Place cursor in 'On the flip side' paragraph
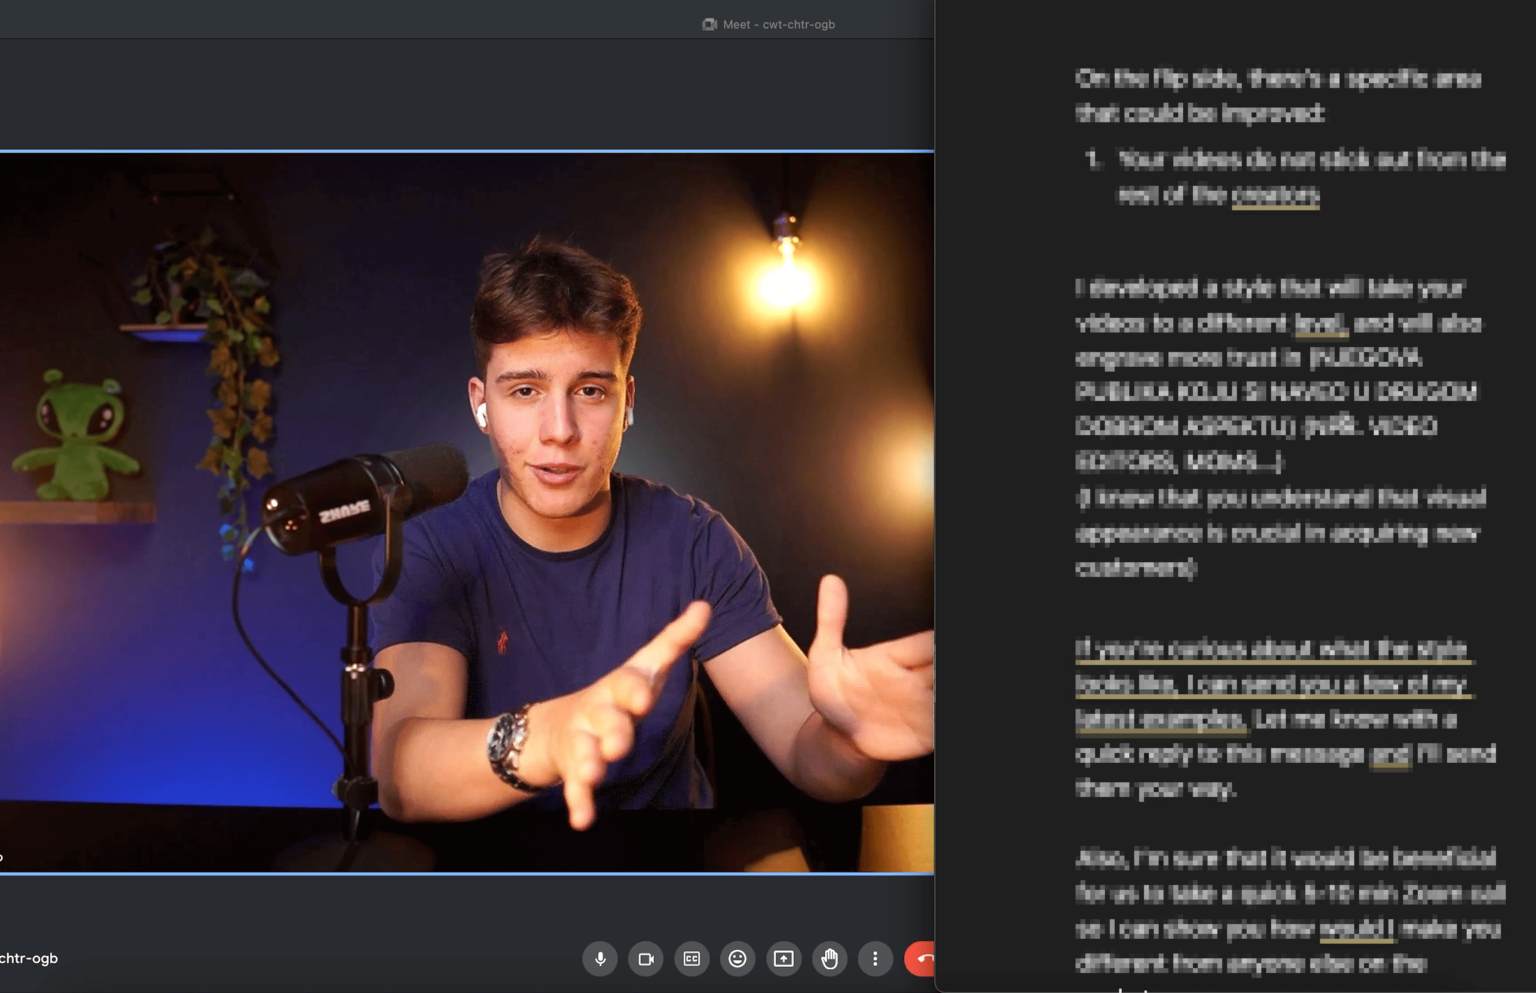The width and height of the screenshot is (1536, 993). tap(1278, 96)
